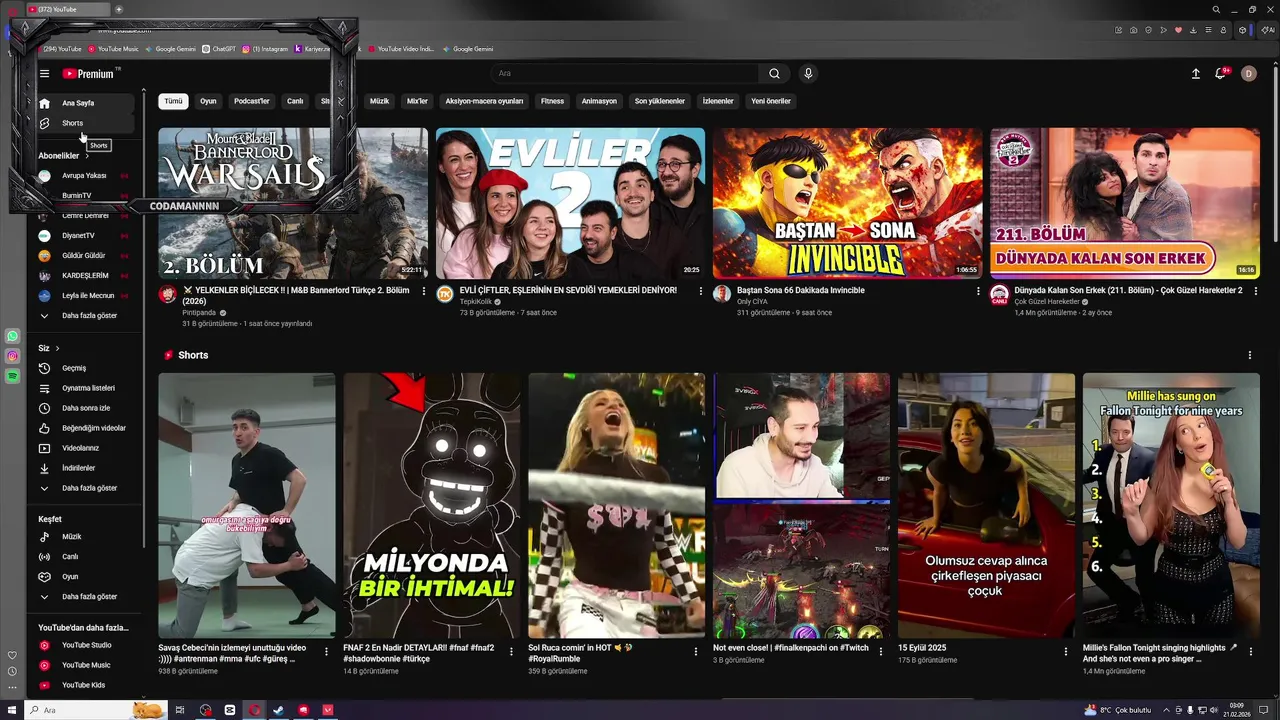The image size is (1280, 720).
Task: Expand the Abonelikler section chevron
Action: 87,156
